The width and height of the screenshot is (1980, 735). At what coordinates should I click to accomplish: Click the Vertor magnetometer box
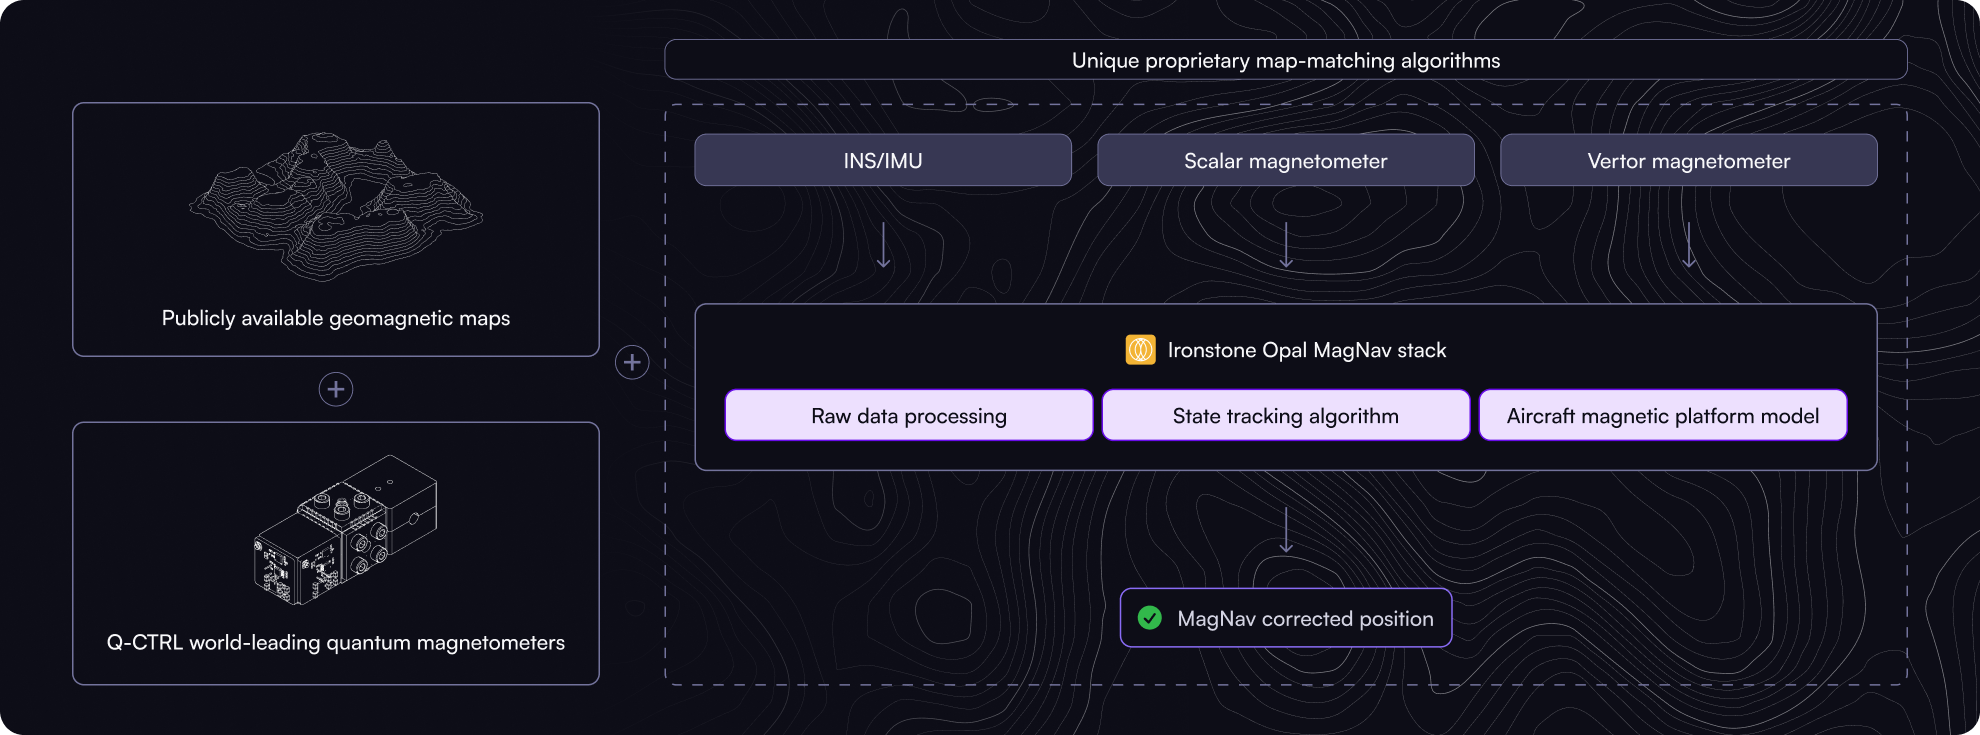1689,160
